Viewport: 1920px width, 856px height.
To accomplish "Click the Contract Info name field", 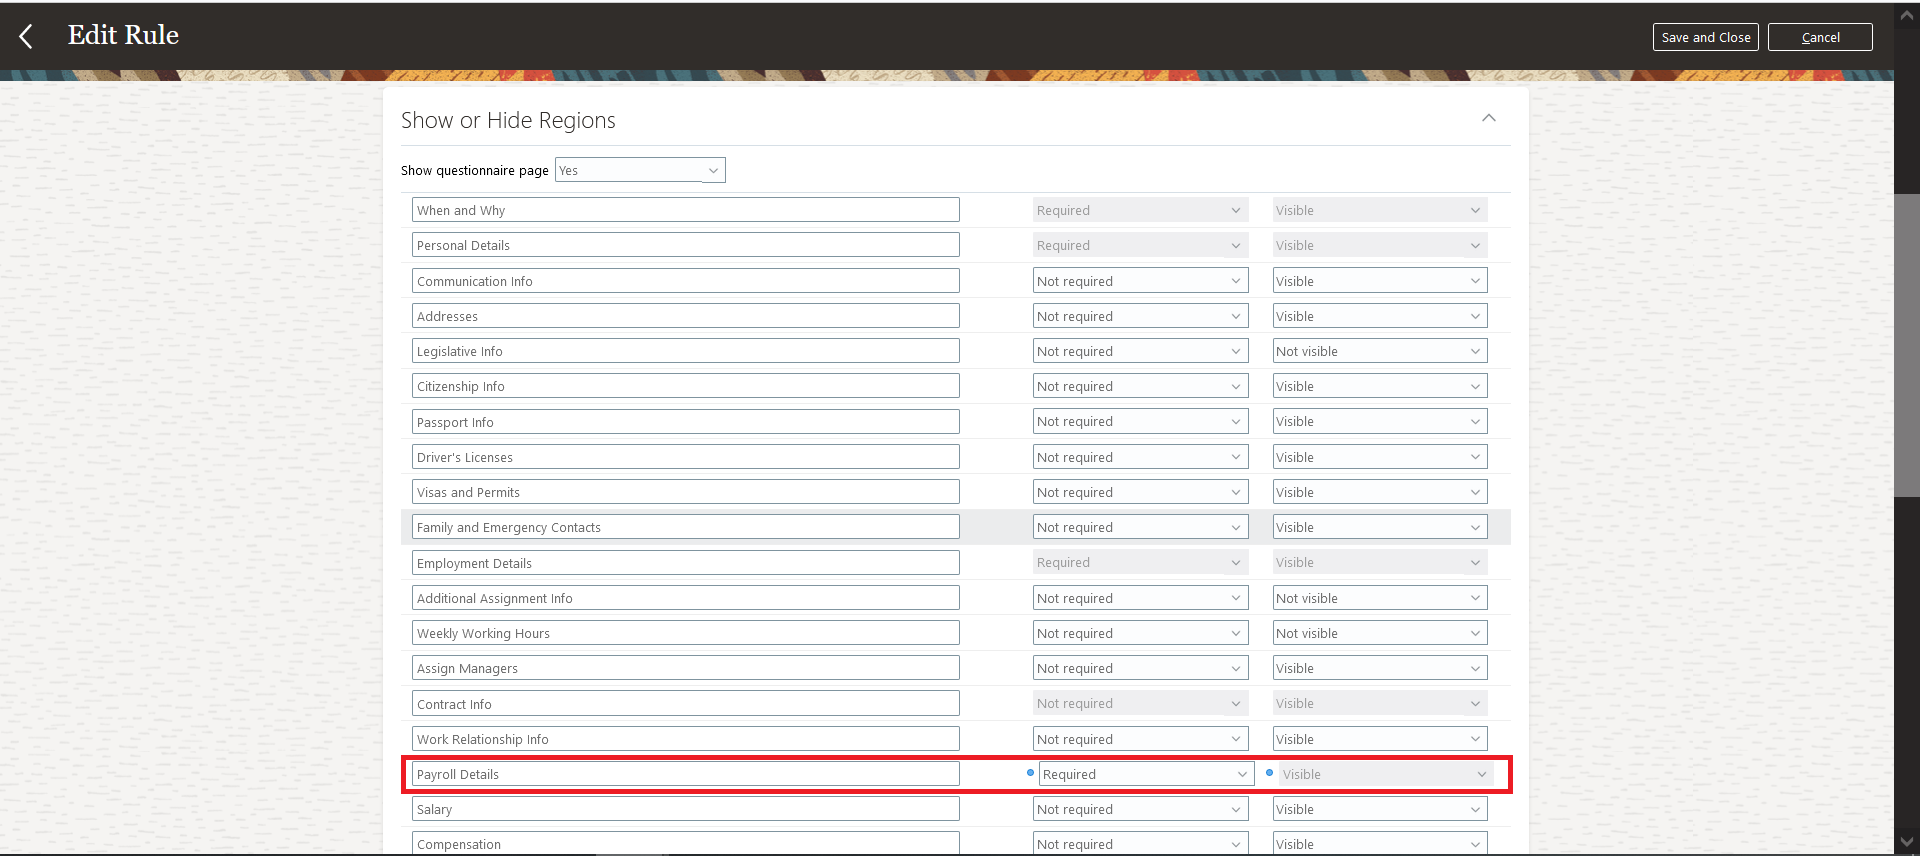I will click(x=686, y=704).
